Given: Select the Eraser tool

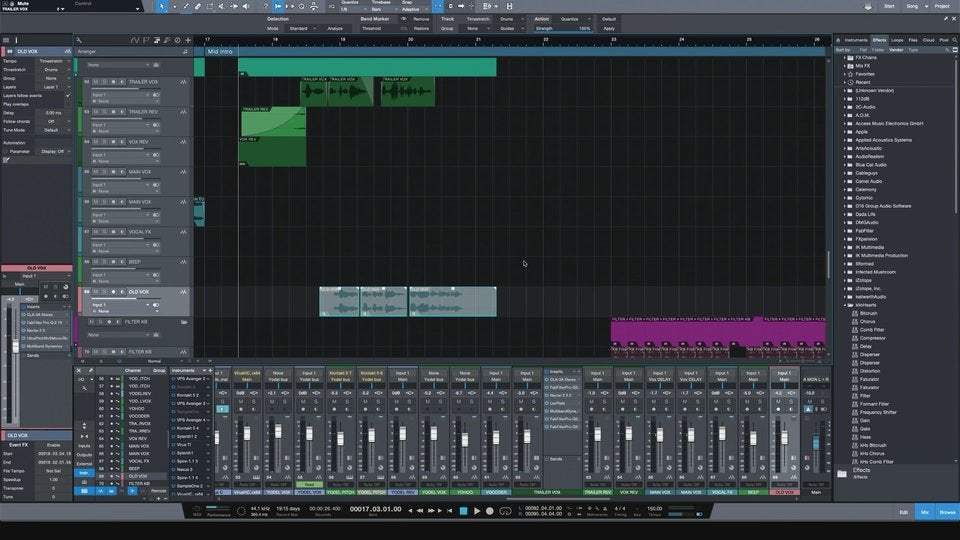Looking at the screenshot, I should (x=198, y=6).
